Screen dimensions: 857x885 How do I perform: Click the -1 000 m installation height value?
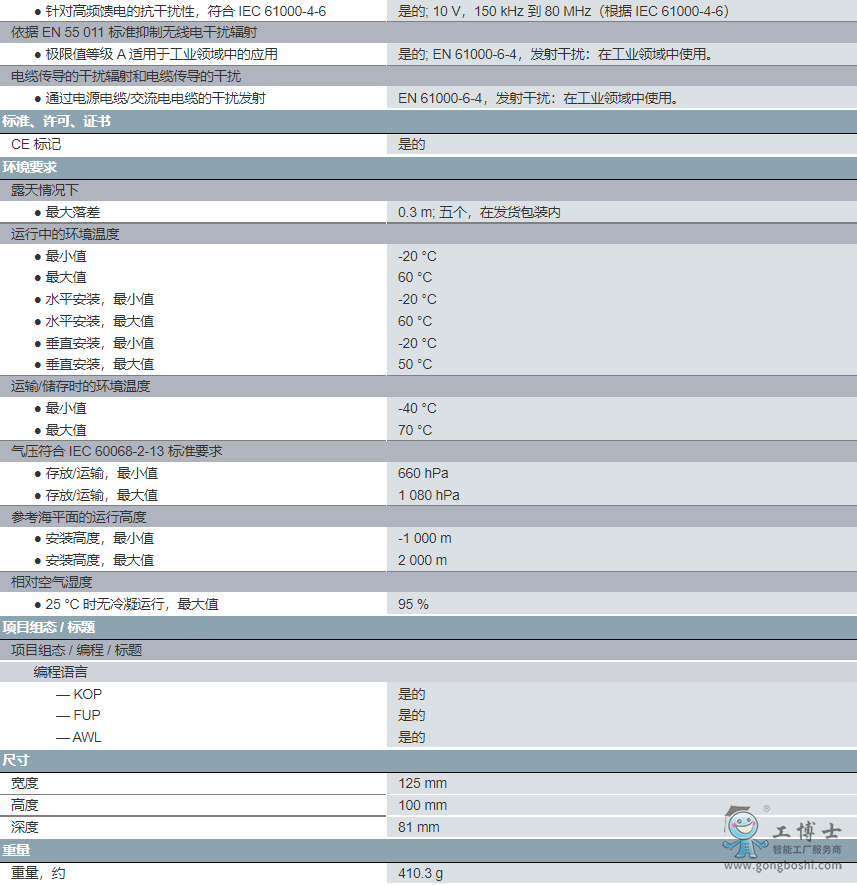(425, 538)
